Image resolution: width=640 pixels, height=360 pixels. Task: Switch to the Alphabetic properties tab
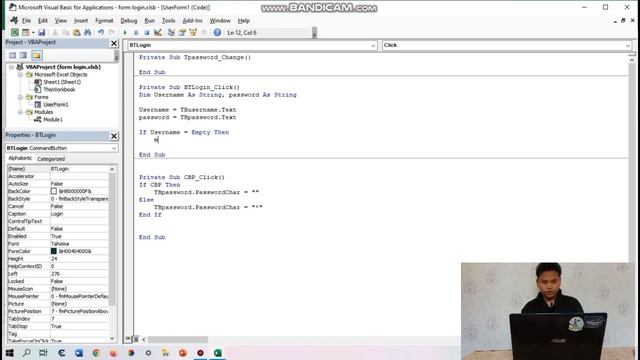20,158
